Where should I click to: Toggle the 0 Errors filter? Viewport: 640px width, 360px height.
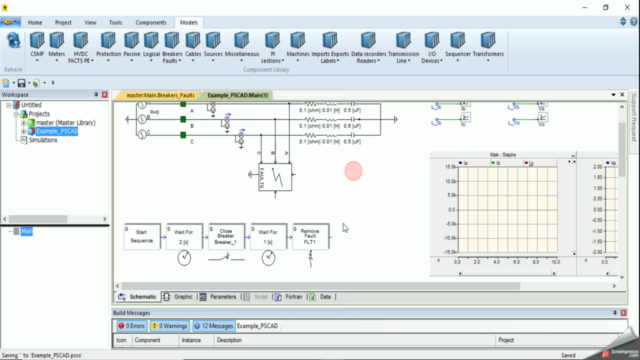(131, 326)
